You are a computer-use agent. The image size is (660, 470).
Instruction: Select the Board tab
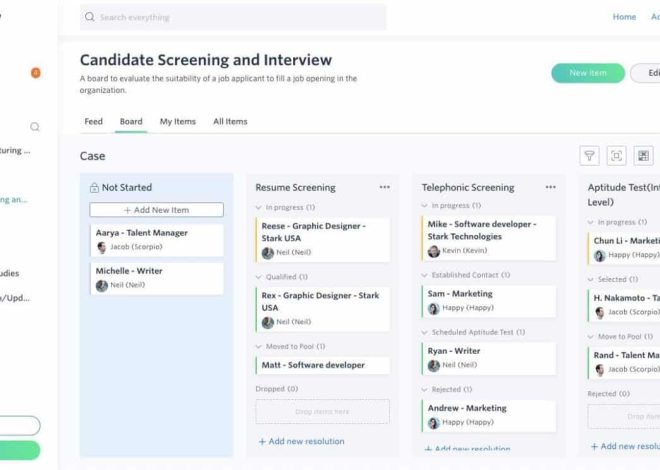(131, 122)
